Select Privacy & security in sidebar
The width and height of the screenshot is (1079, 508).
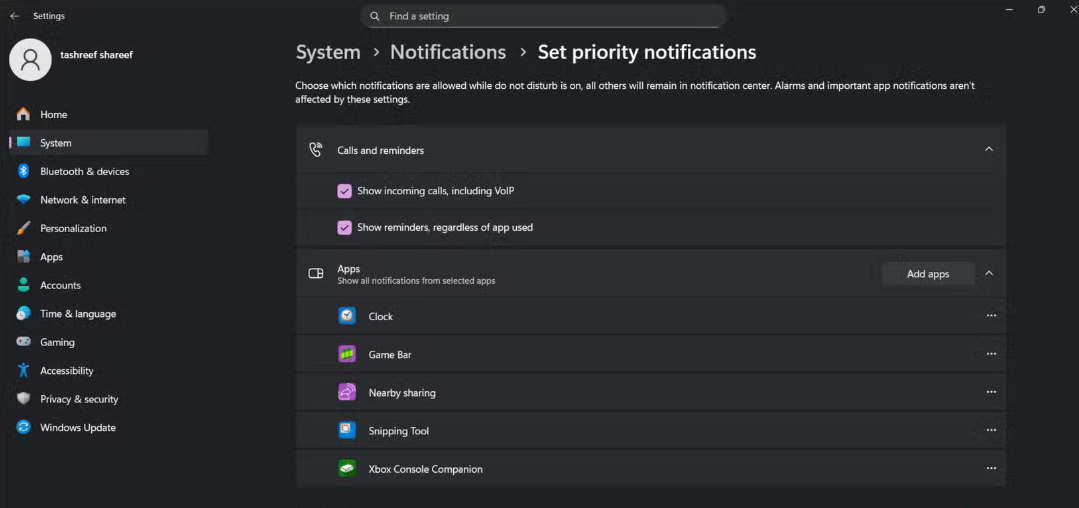[x=79, y=399]
